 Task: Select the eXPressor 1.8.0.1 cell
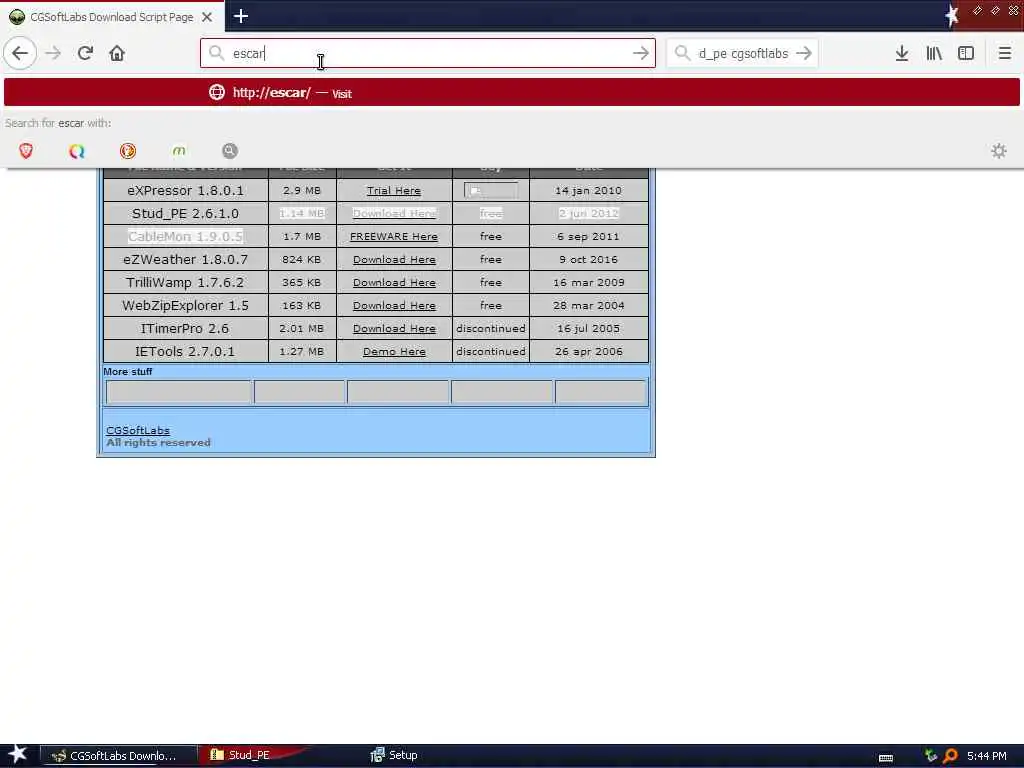[x=185, y=191]
